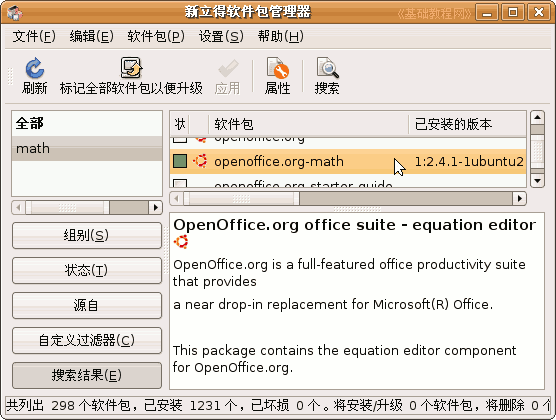The width and height of the screenshot is (556, 420).
Task: Click package list scrollbar down arrow
Action: point(538,181)
